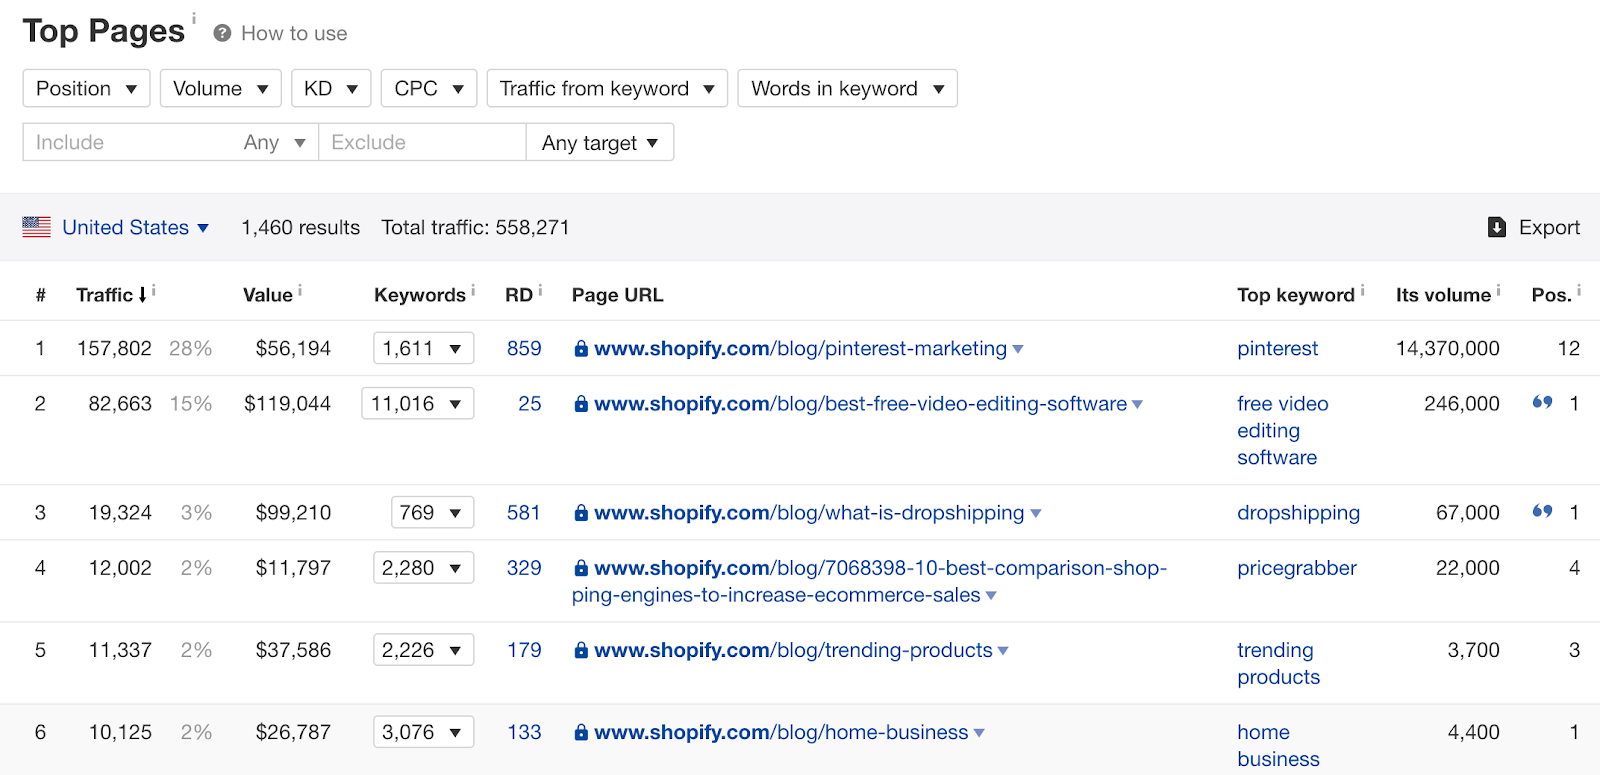Click the dropshipping top keyword link
The width and height of the screenshot is (1600, 775).
pos(1298,512)
